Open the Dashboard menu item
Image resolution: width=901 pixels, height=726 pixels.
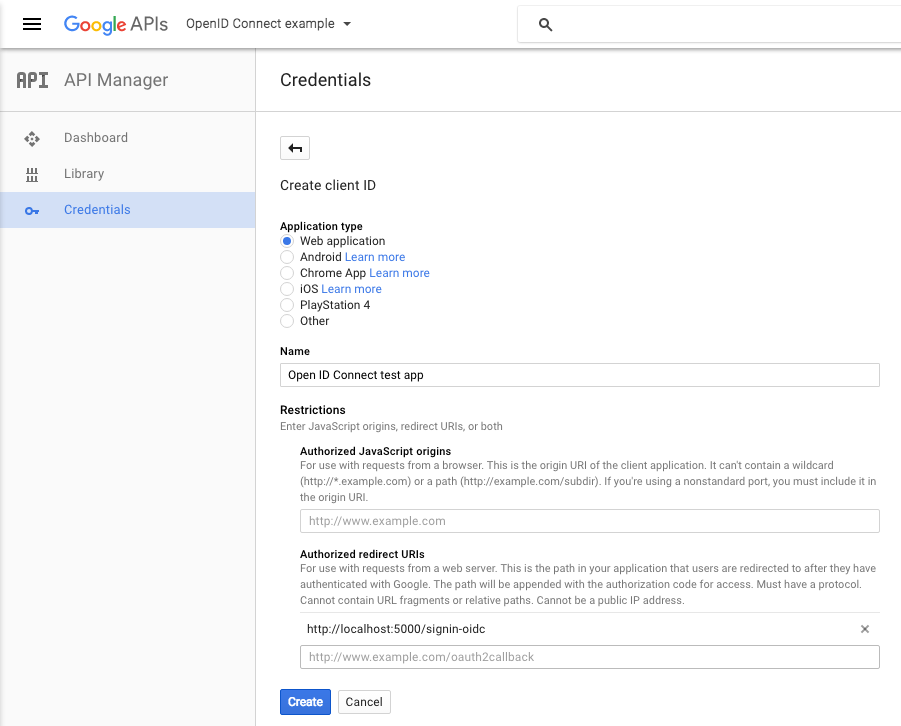(x=96, y=138)
